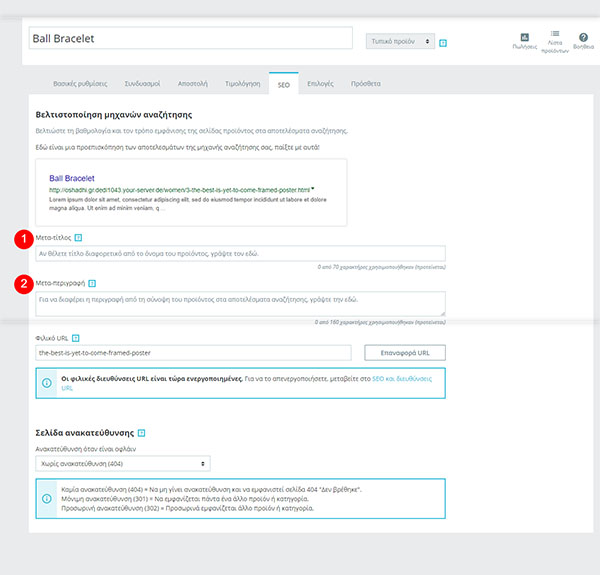
Task: Open the Πρόσθετα tab
Action: click(x=365, y=83)
